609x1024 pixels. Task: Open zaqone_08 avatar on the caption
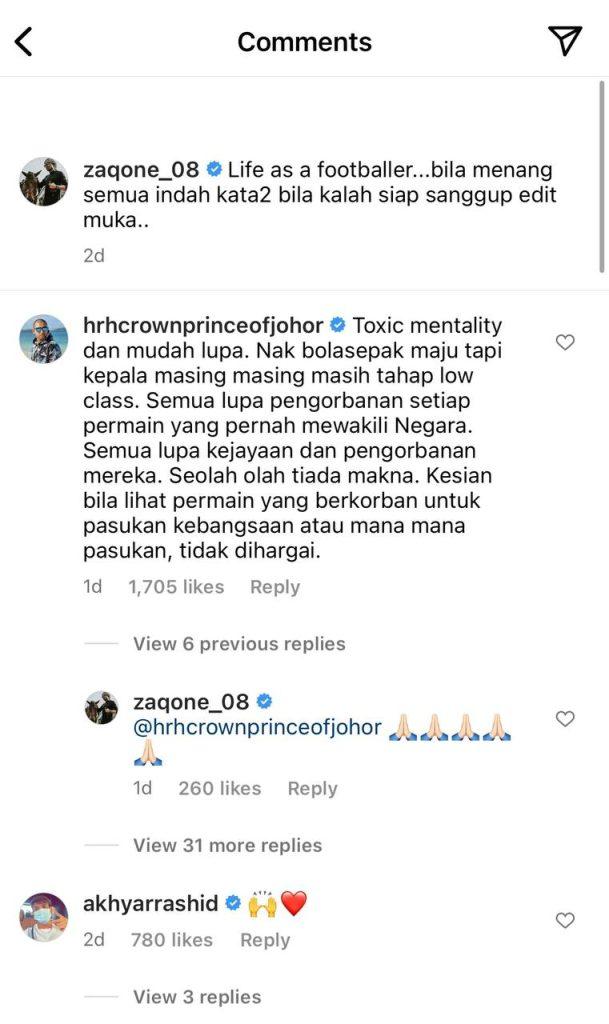click(43, 182)
